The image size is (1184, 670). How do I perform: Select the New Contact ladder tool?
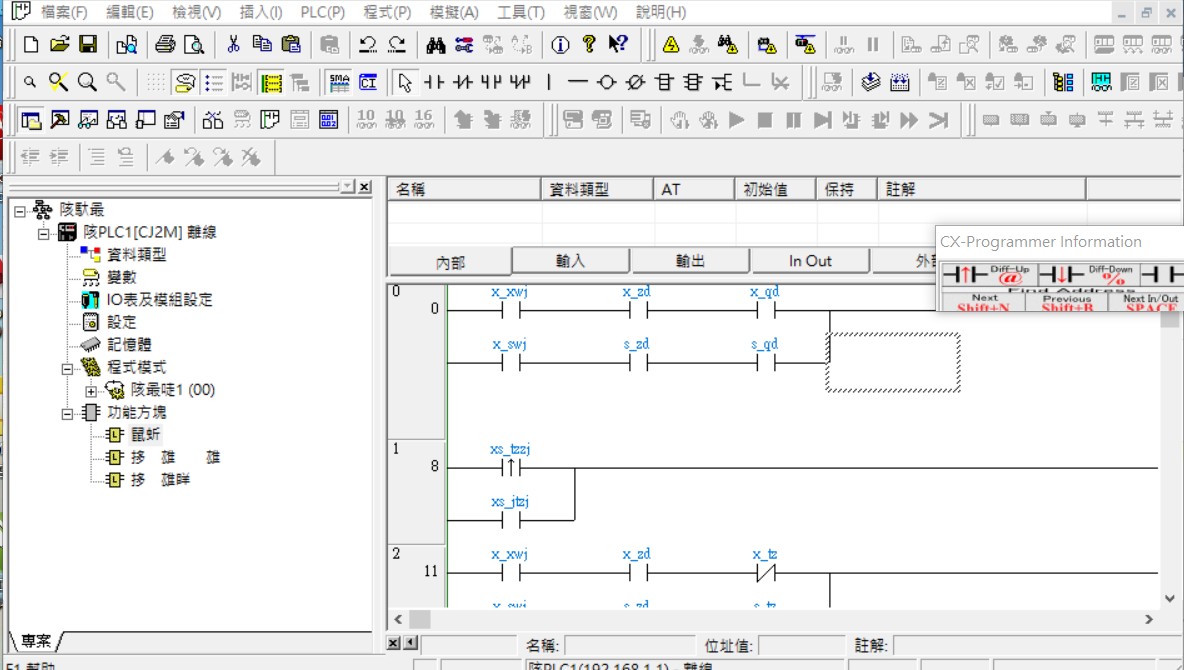pos(433,82)
